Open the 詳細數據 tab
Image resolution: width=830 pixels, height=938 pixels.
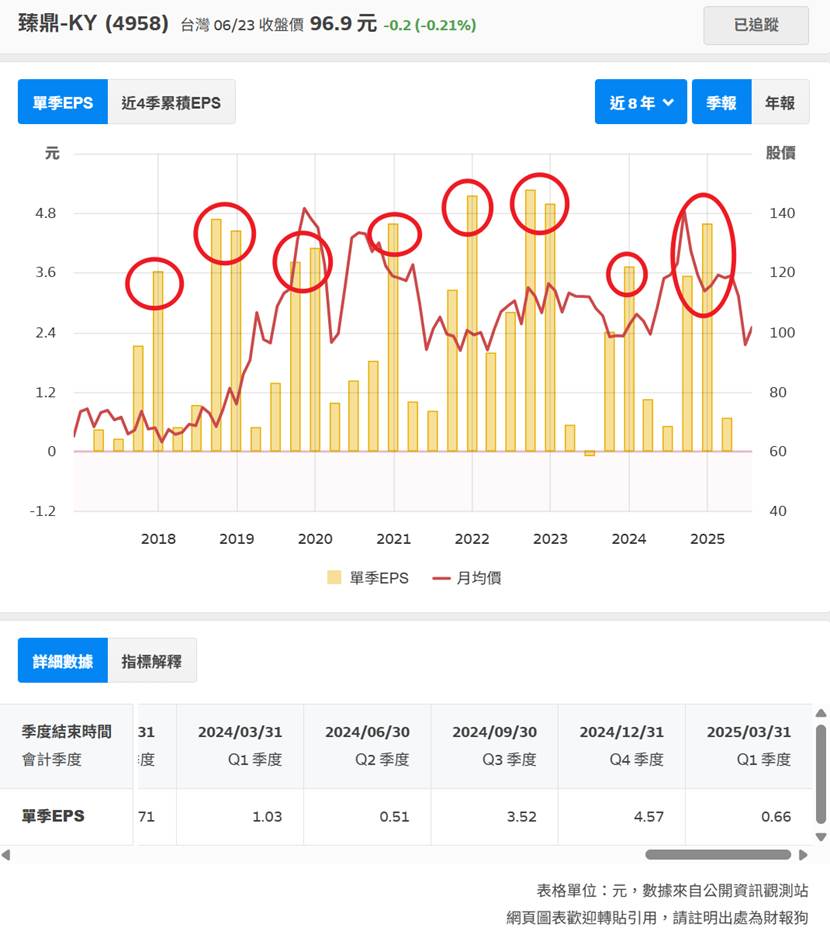pyautogui.click(x=62, y=661)
